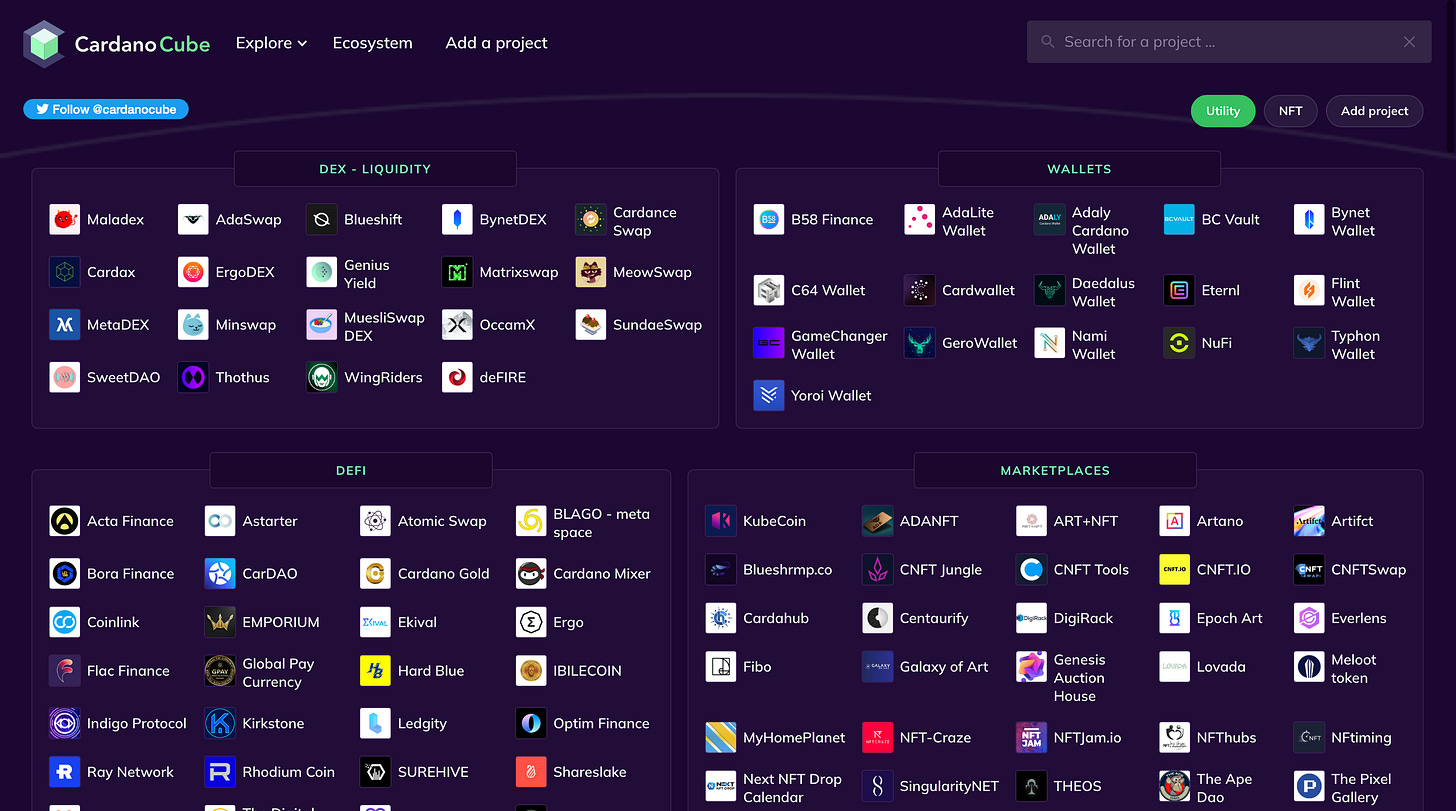This screenshot has width=1456, height=811.
Task: Click the CardanoCube logo
Action: click(117, 44)
